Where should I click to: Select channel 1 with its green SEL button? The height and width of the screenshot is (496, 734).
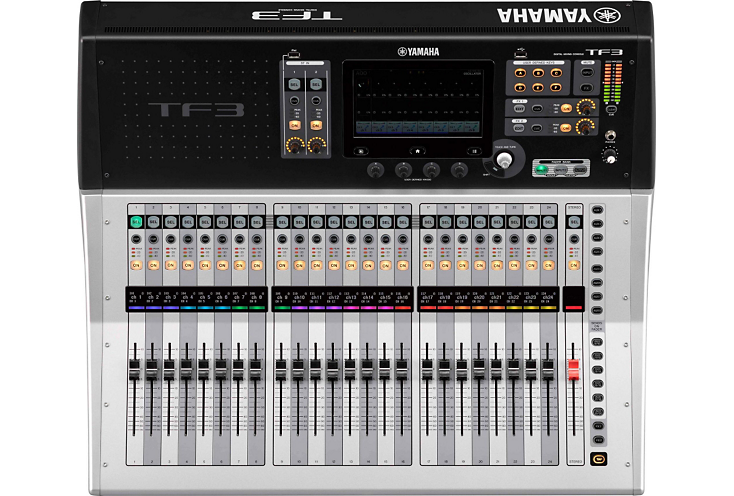tap(135, 220)
